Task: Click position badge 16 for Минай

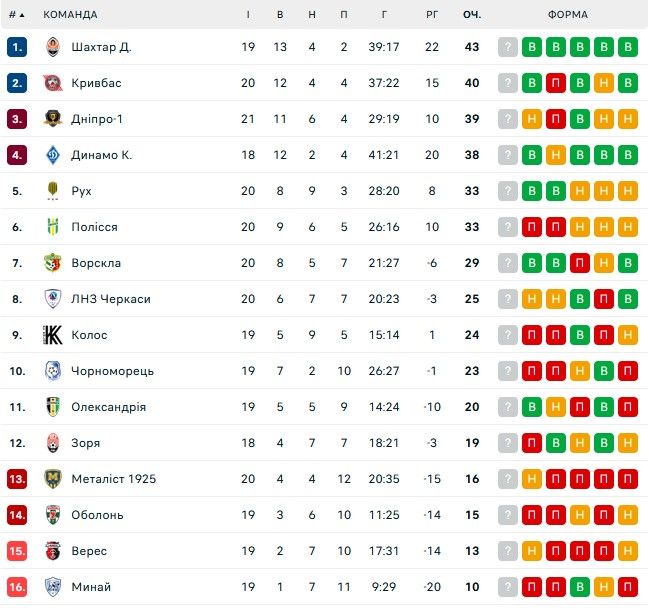Action: coord(17,587)
